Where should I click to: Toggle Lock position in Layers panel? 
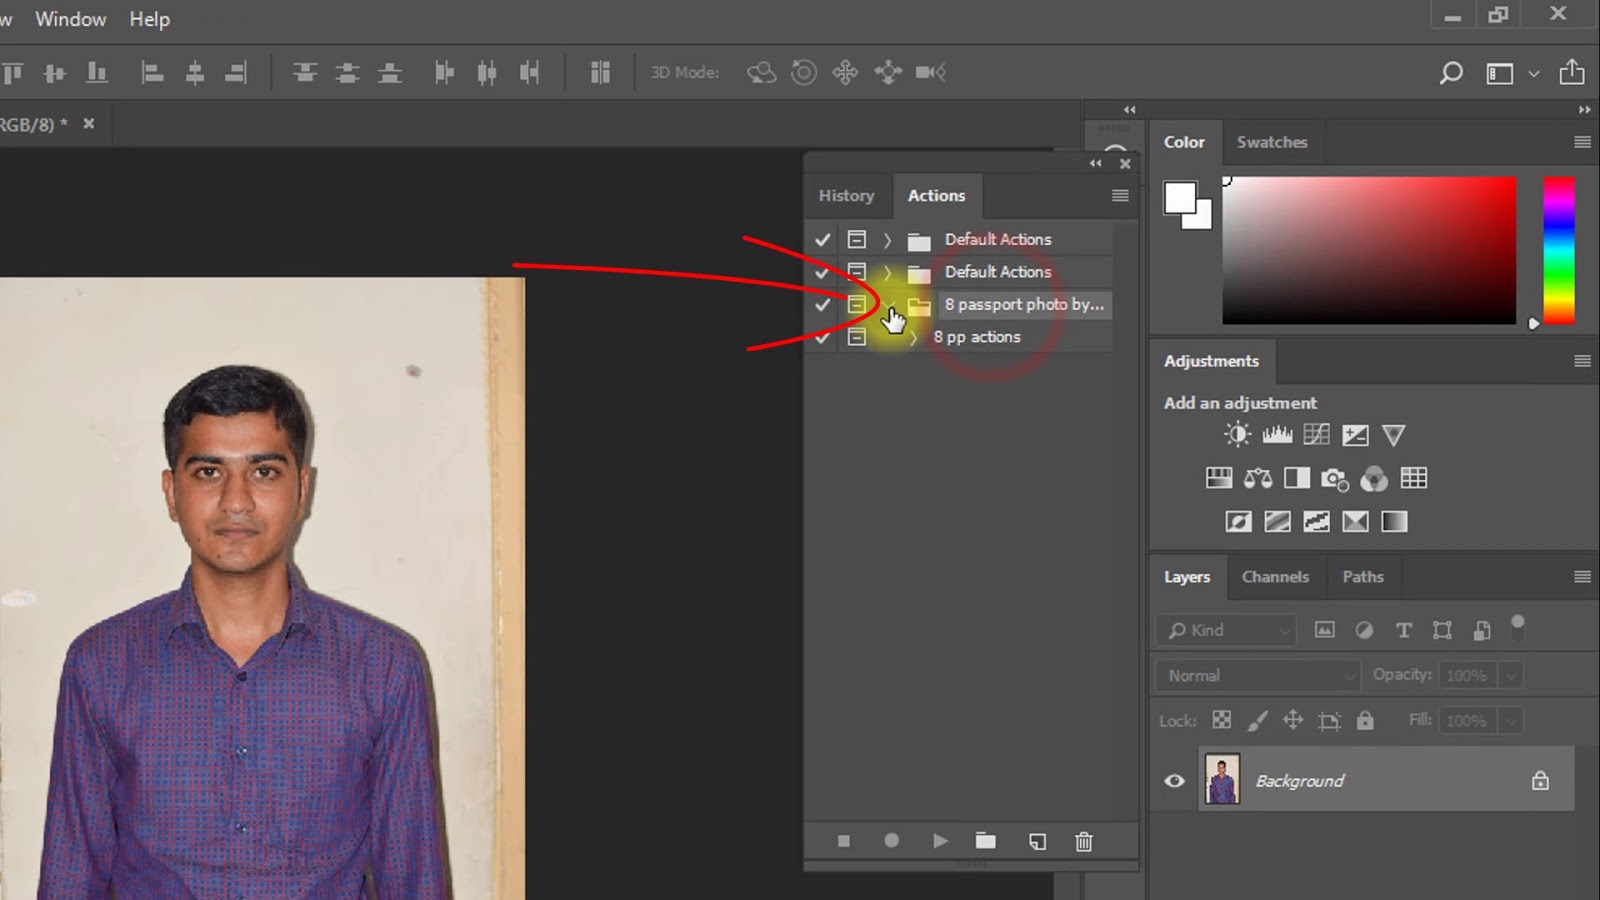click(x=1293, y=720)
